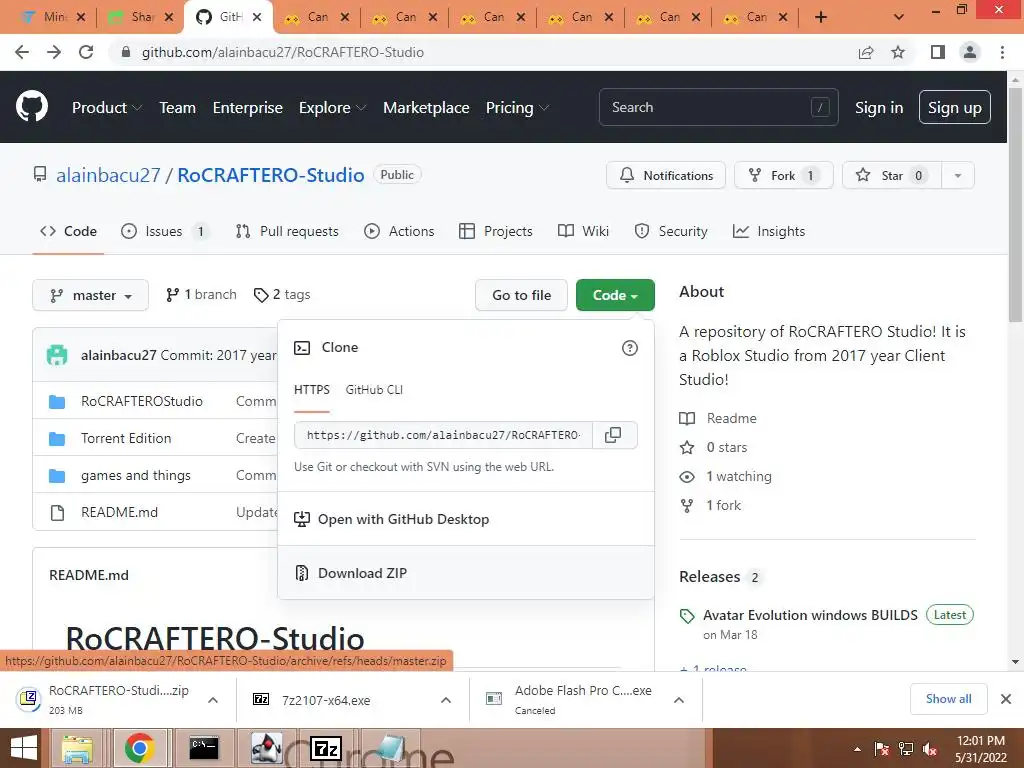Viewport: 1024px width, 768px height.
Task: Expand 7z2107-x64.exe download options
Action: (446, 700)
